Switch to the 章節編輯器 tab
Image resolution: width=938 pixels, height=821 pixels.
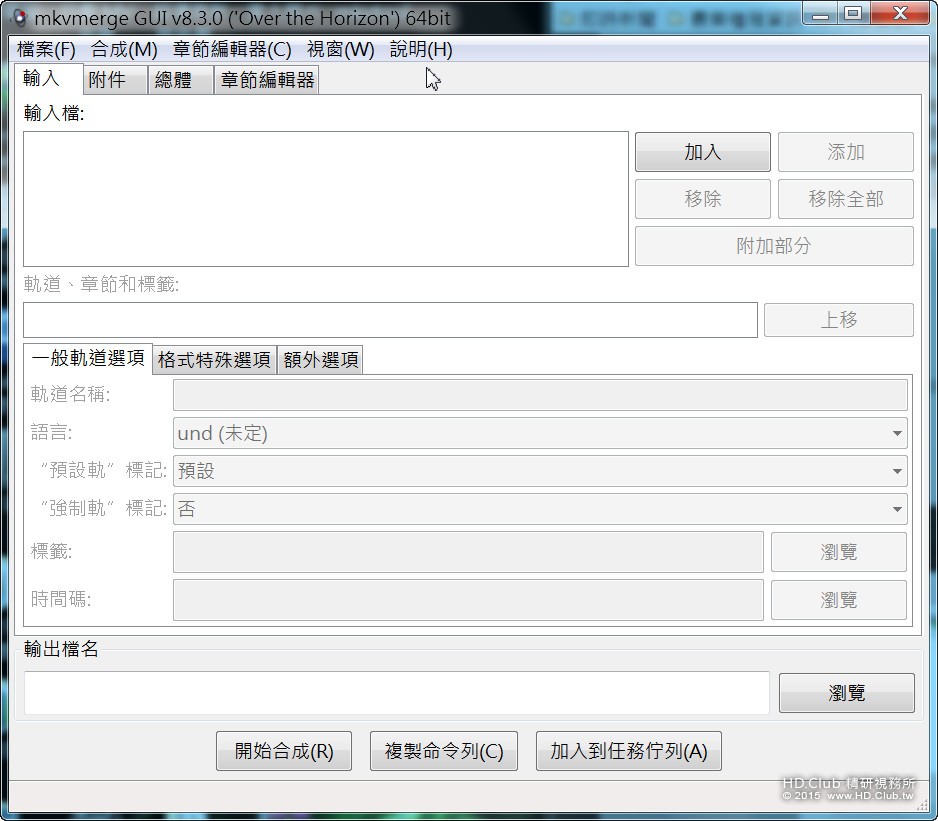click(267, 80)
